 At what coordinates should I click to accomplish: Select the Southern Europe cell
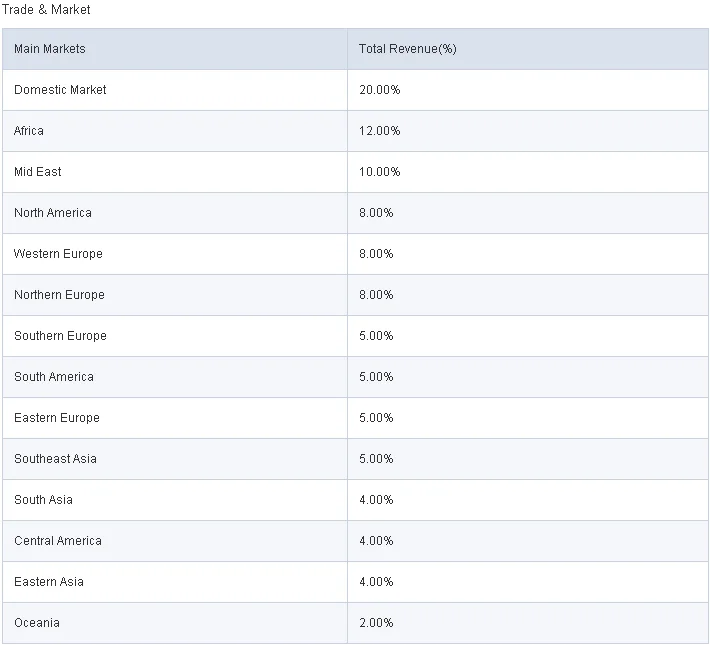(x=60, y=336)
